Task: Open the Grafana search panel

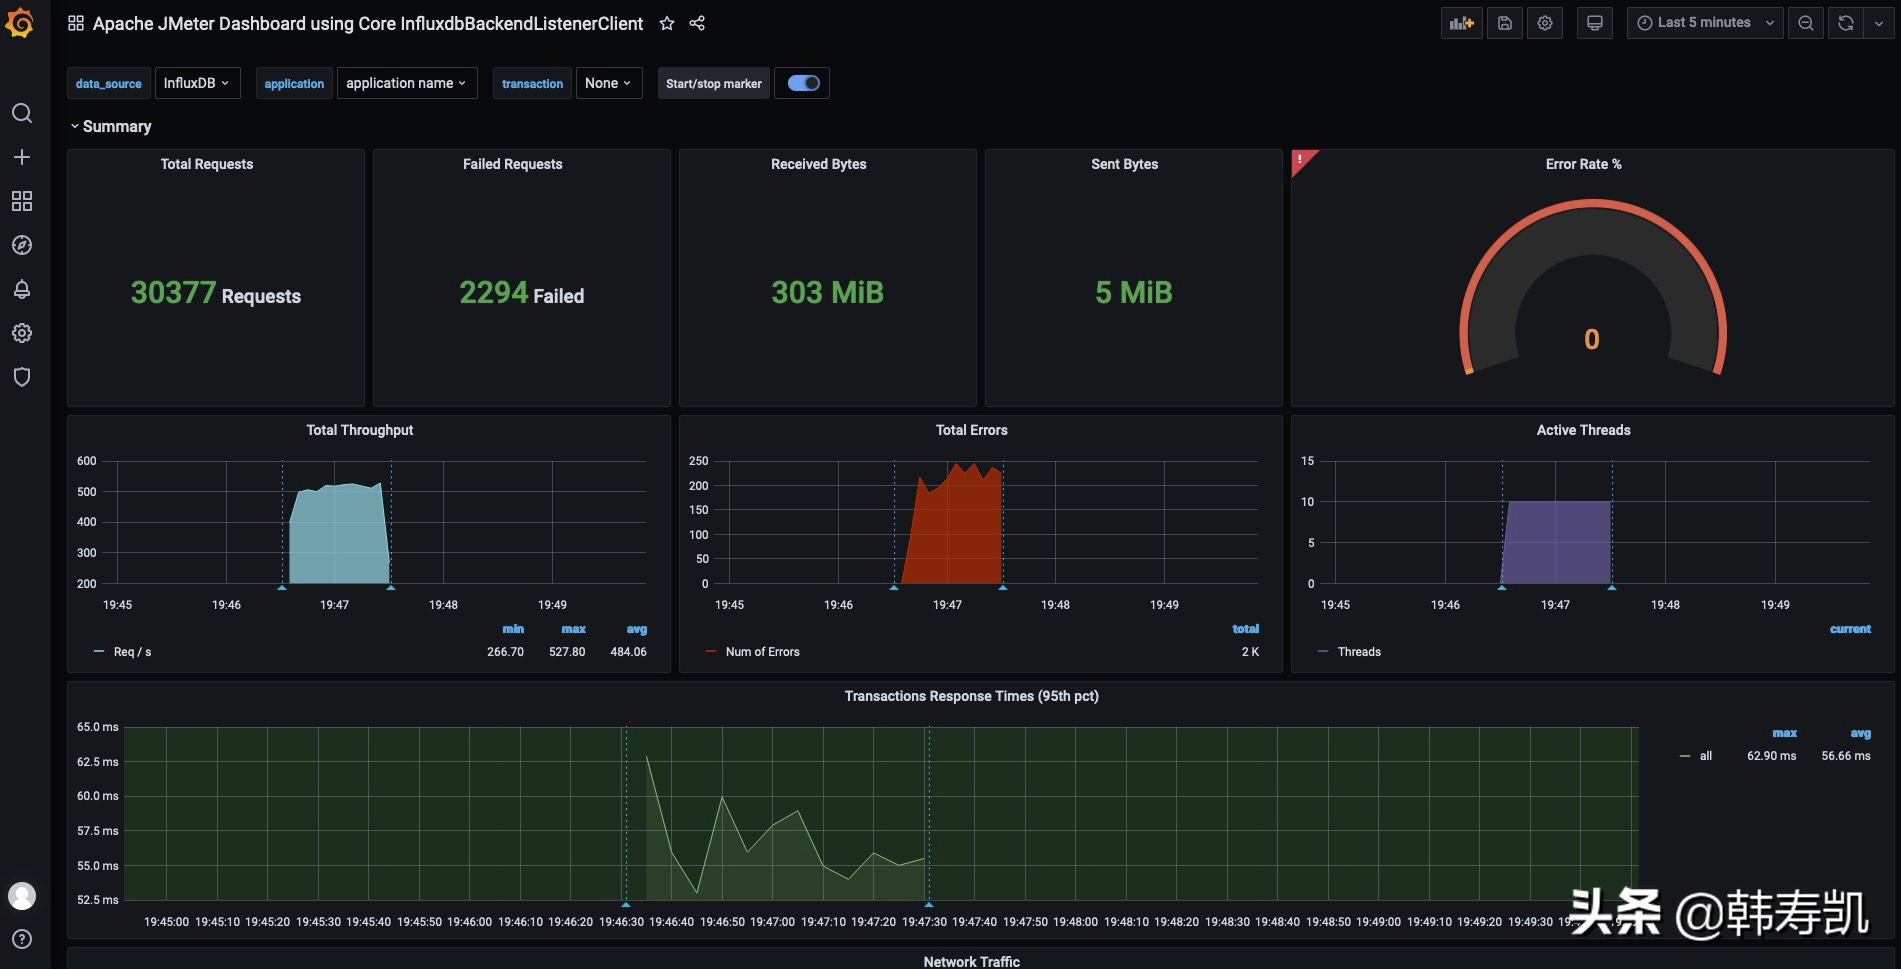Action: [x=22, y=114]
